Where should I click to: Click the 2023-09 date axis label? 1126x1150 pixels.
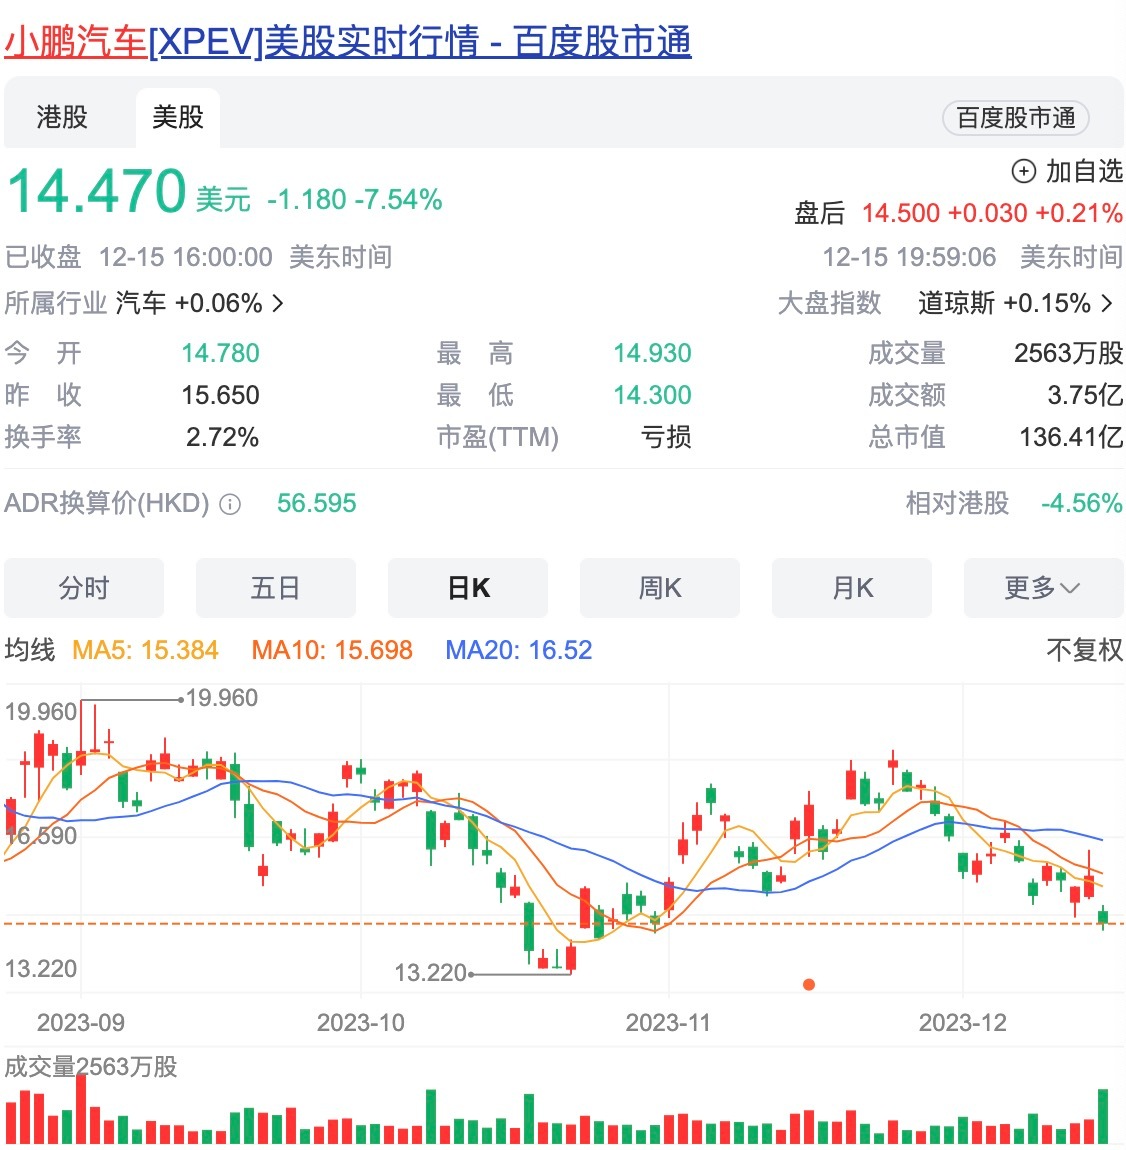[81, 1022]
